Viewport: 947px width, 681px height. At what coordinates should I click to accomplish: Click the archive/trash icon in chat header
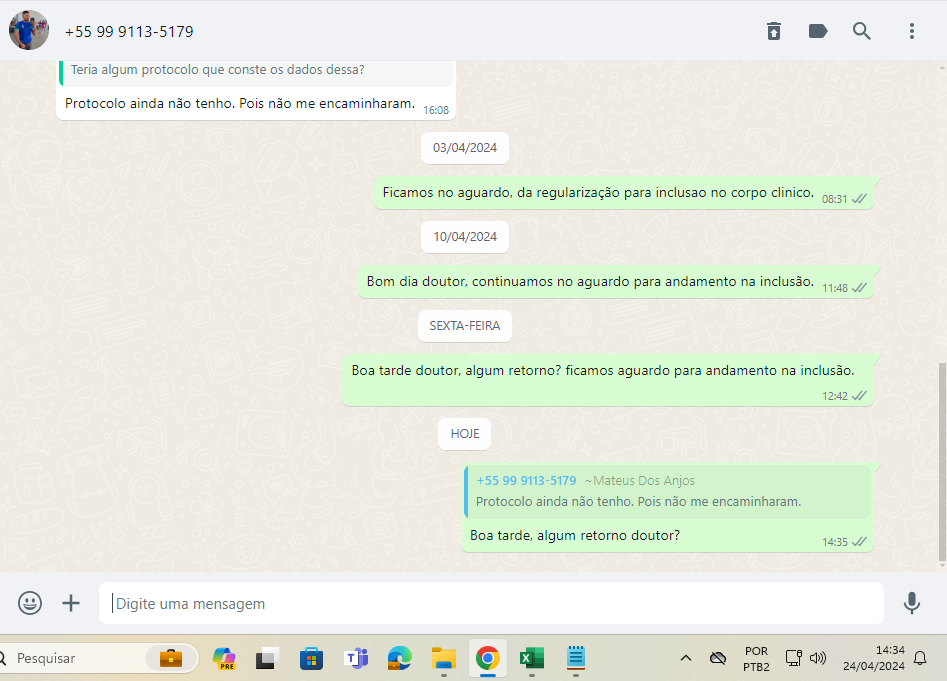[774, 31]
